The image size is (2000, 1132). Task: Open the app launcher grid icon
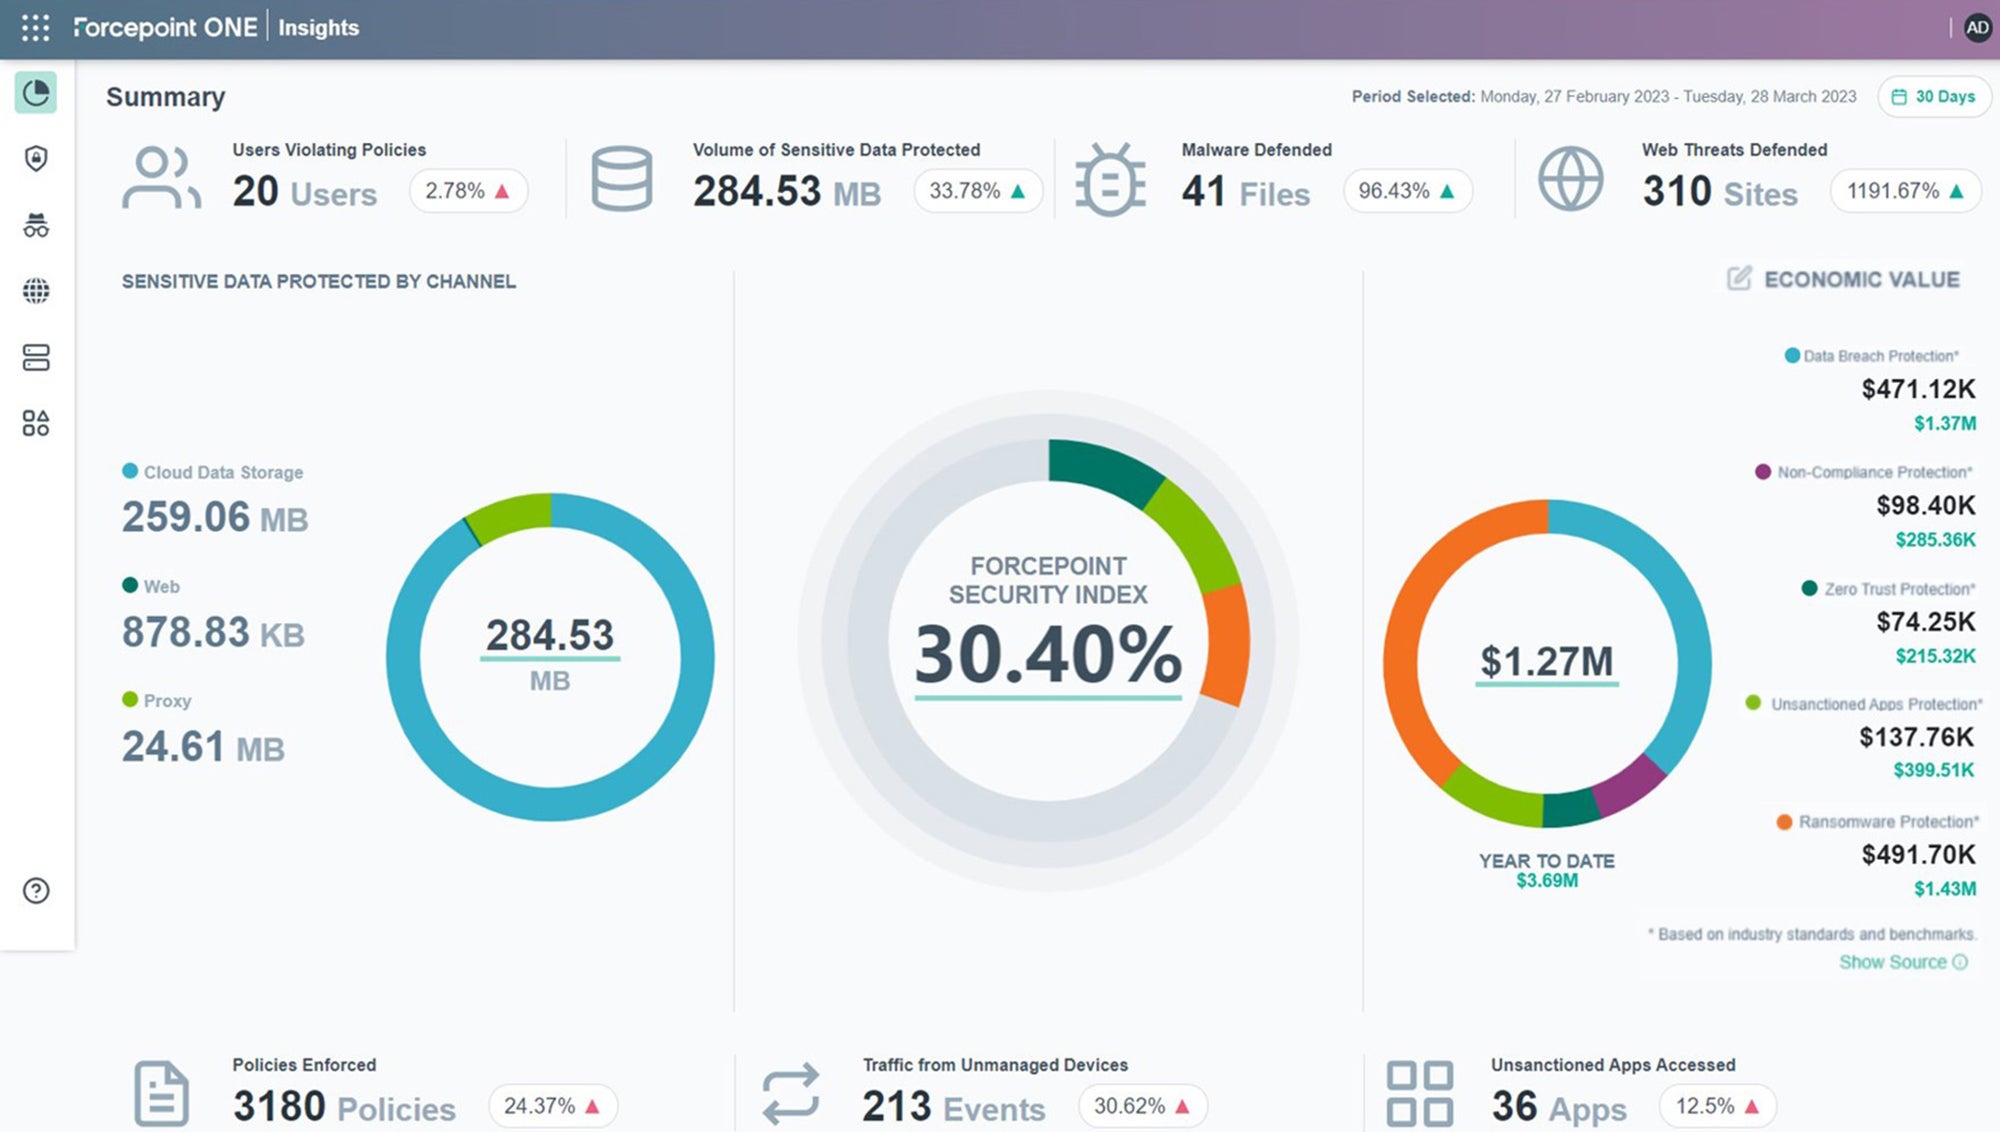pos(35,28)
